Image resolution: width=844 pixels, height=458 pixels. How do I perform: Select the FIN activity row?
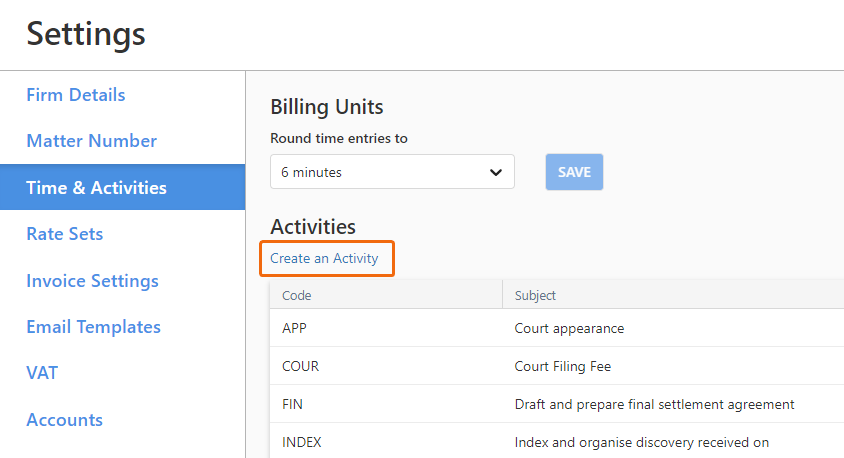tap(557, 404)
